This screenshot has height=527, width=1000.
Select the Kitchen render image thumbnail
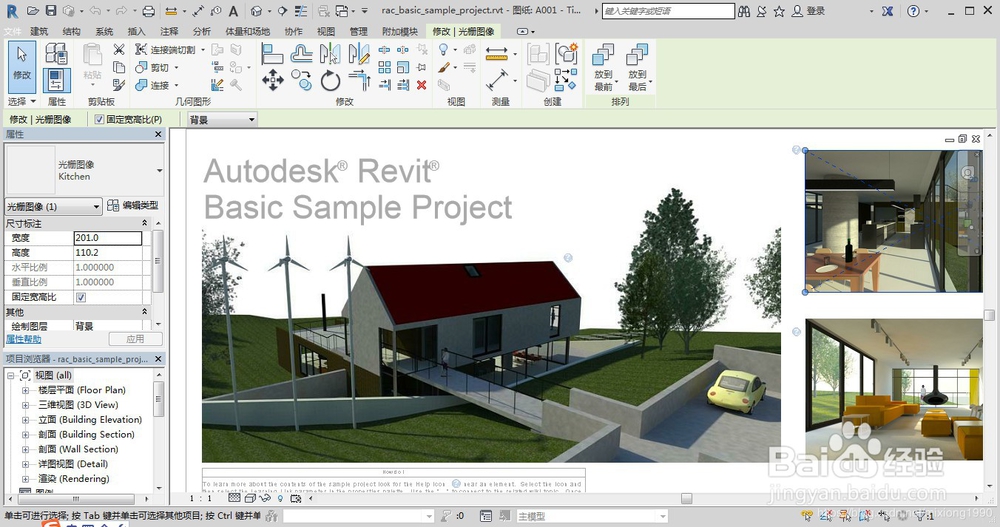tap(893, 221)
